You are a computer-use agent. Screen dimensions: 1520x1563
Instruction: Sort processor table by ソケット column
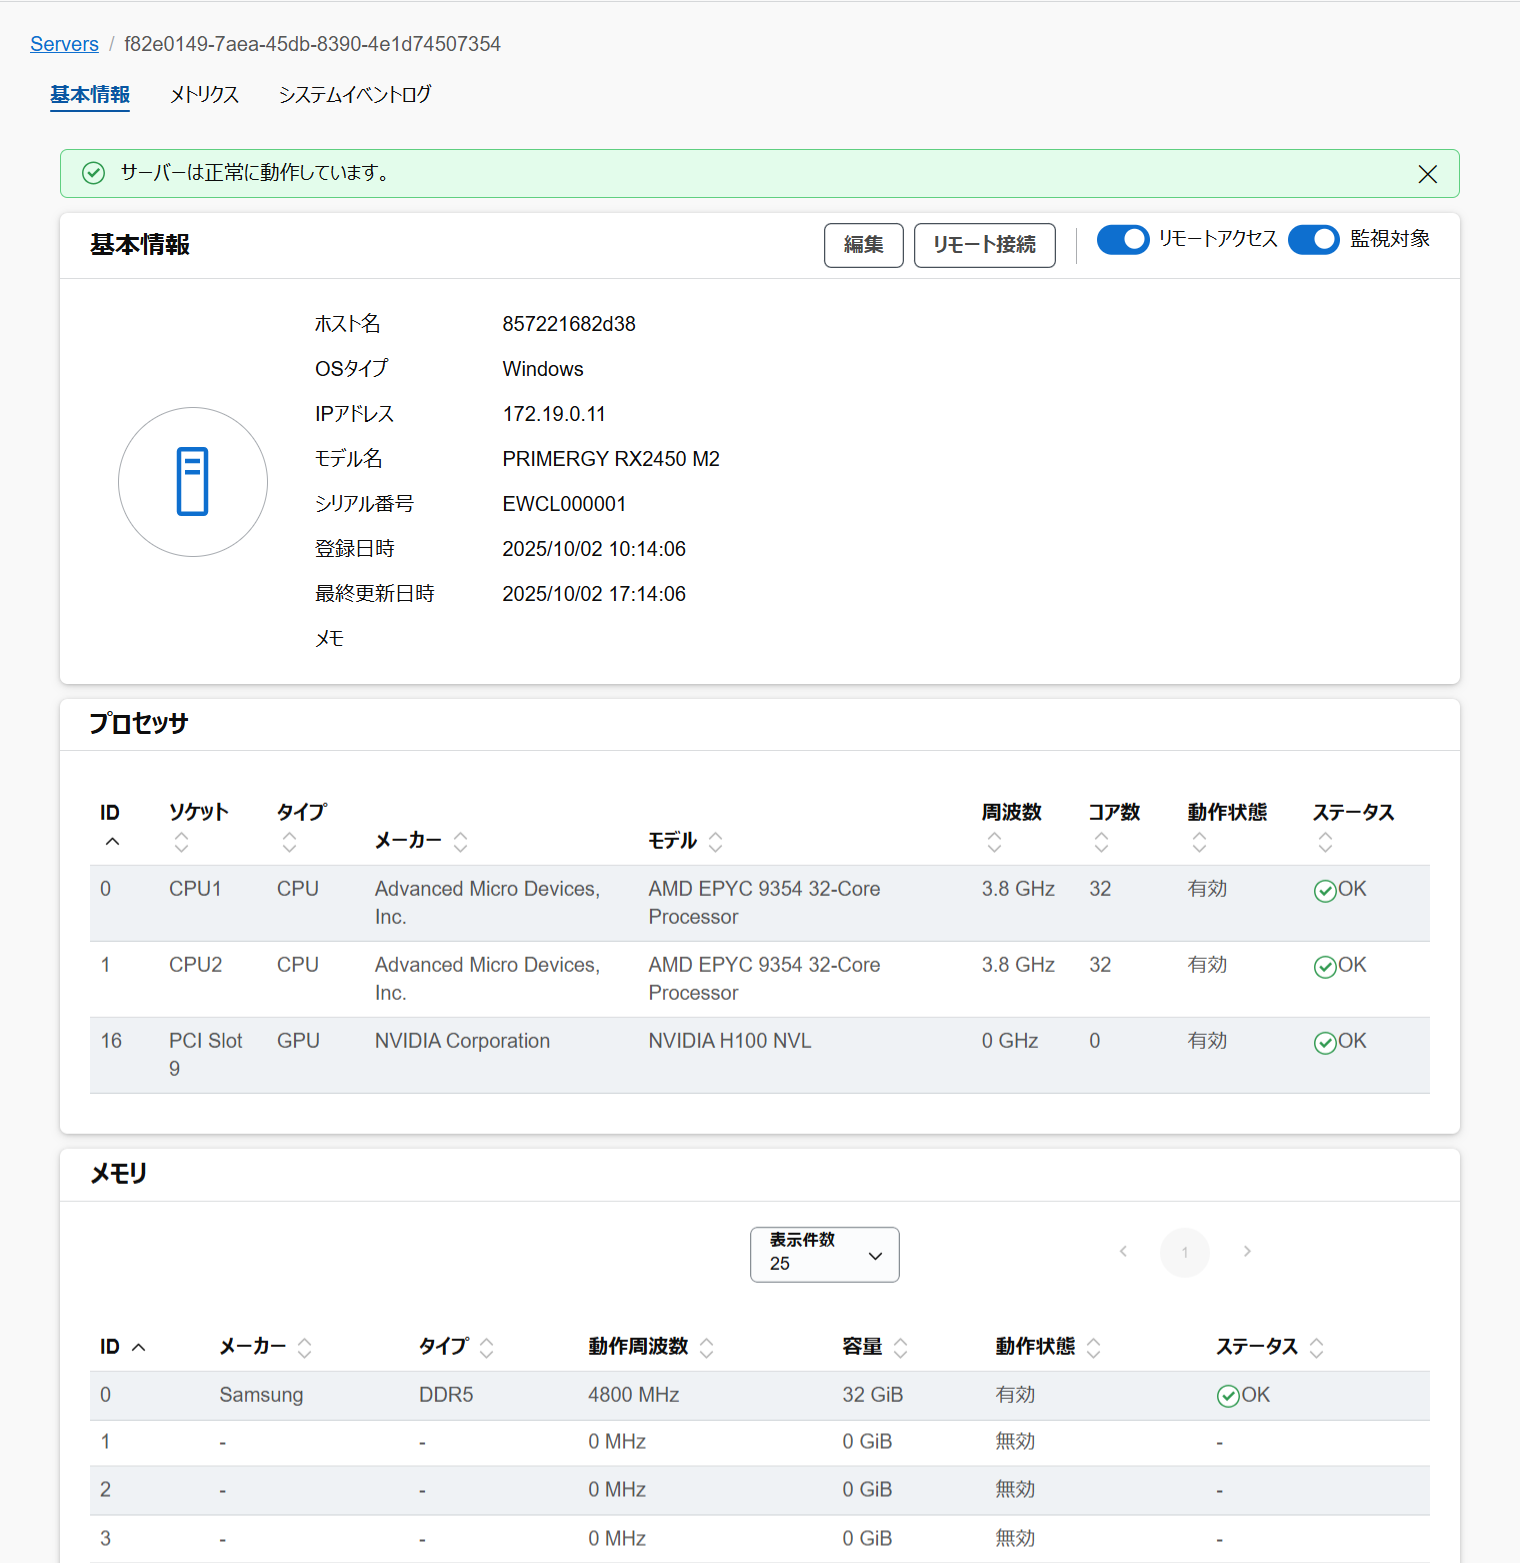click(181, 842)
